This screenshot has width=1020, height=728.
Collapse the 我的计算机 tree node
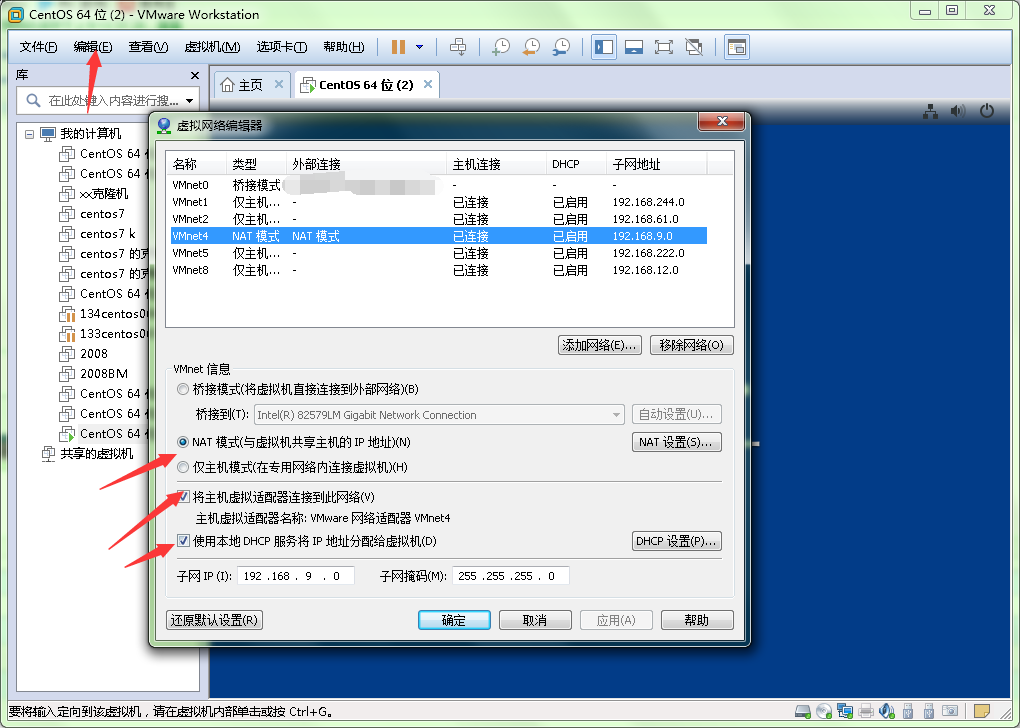tap(29, 134)
